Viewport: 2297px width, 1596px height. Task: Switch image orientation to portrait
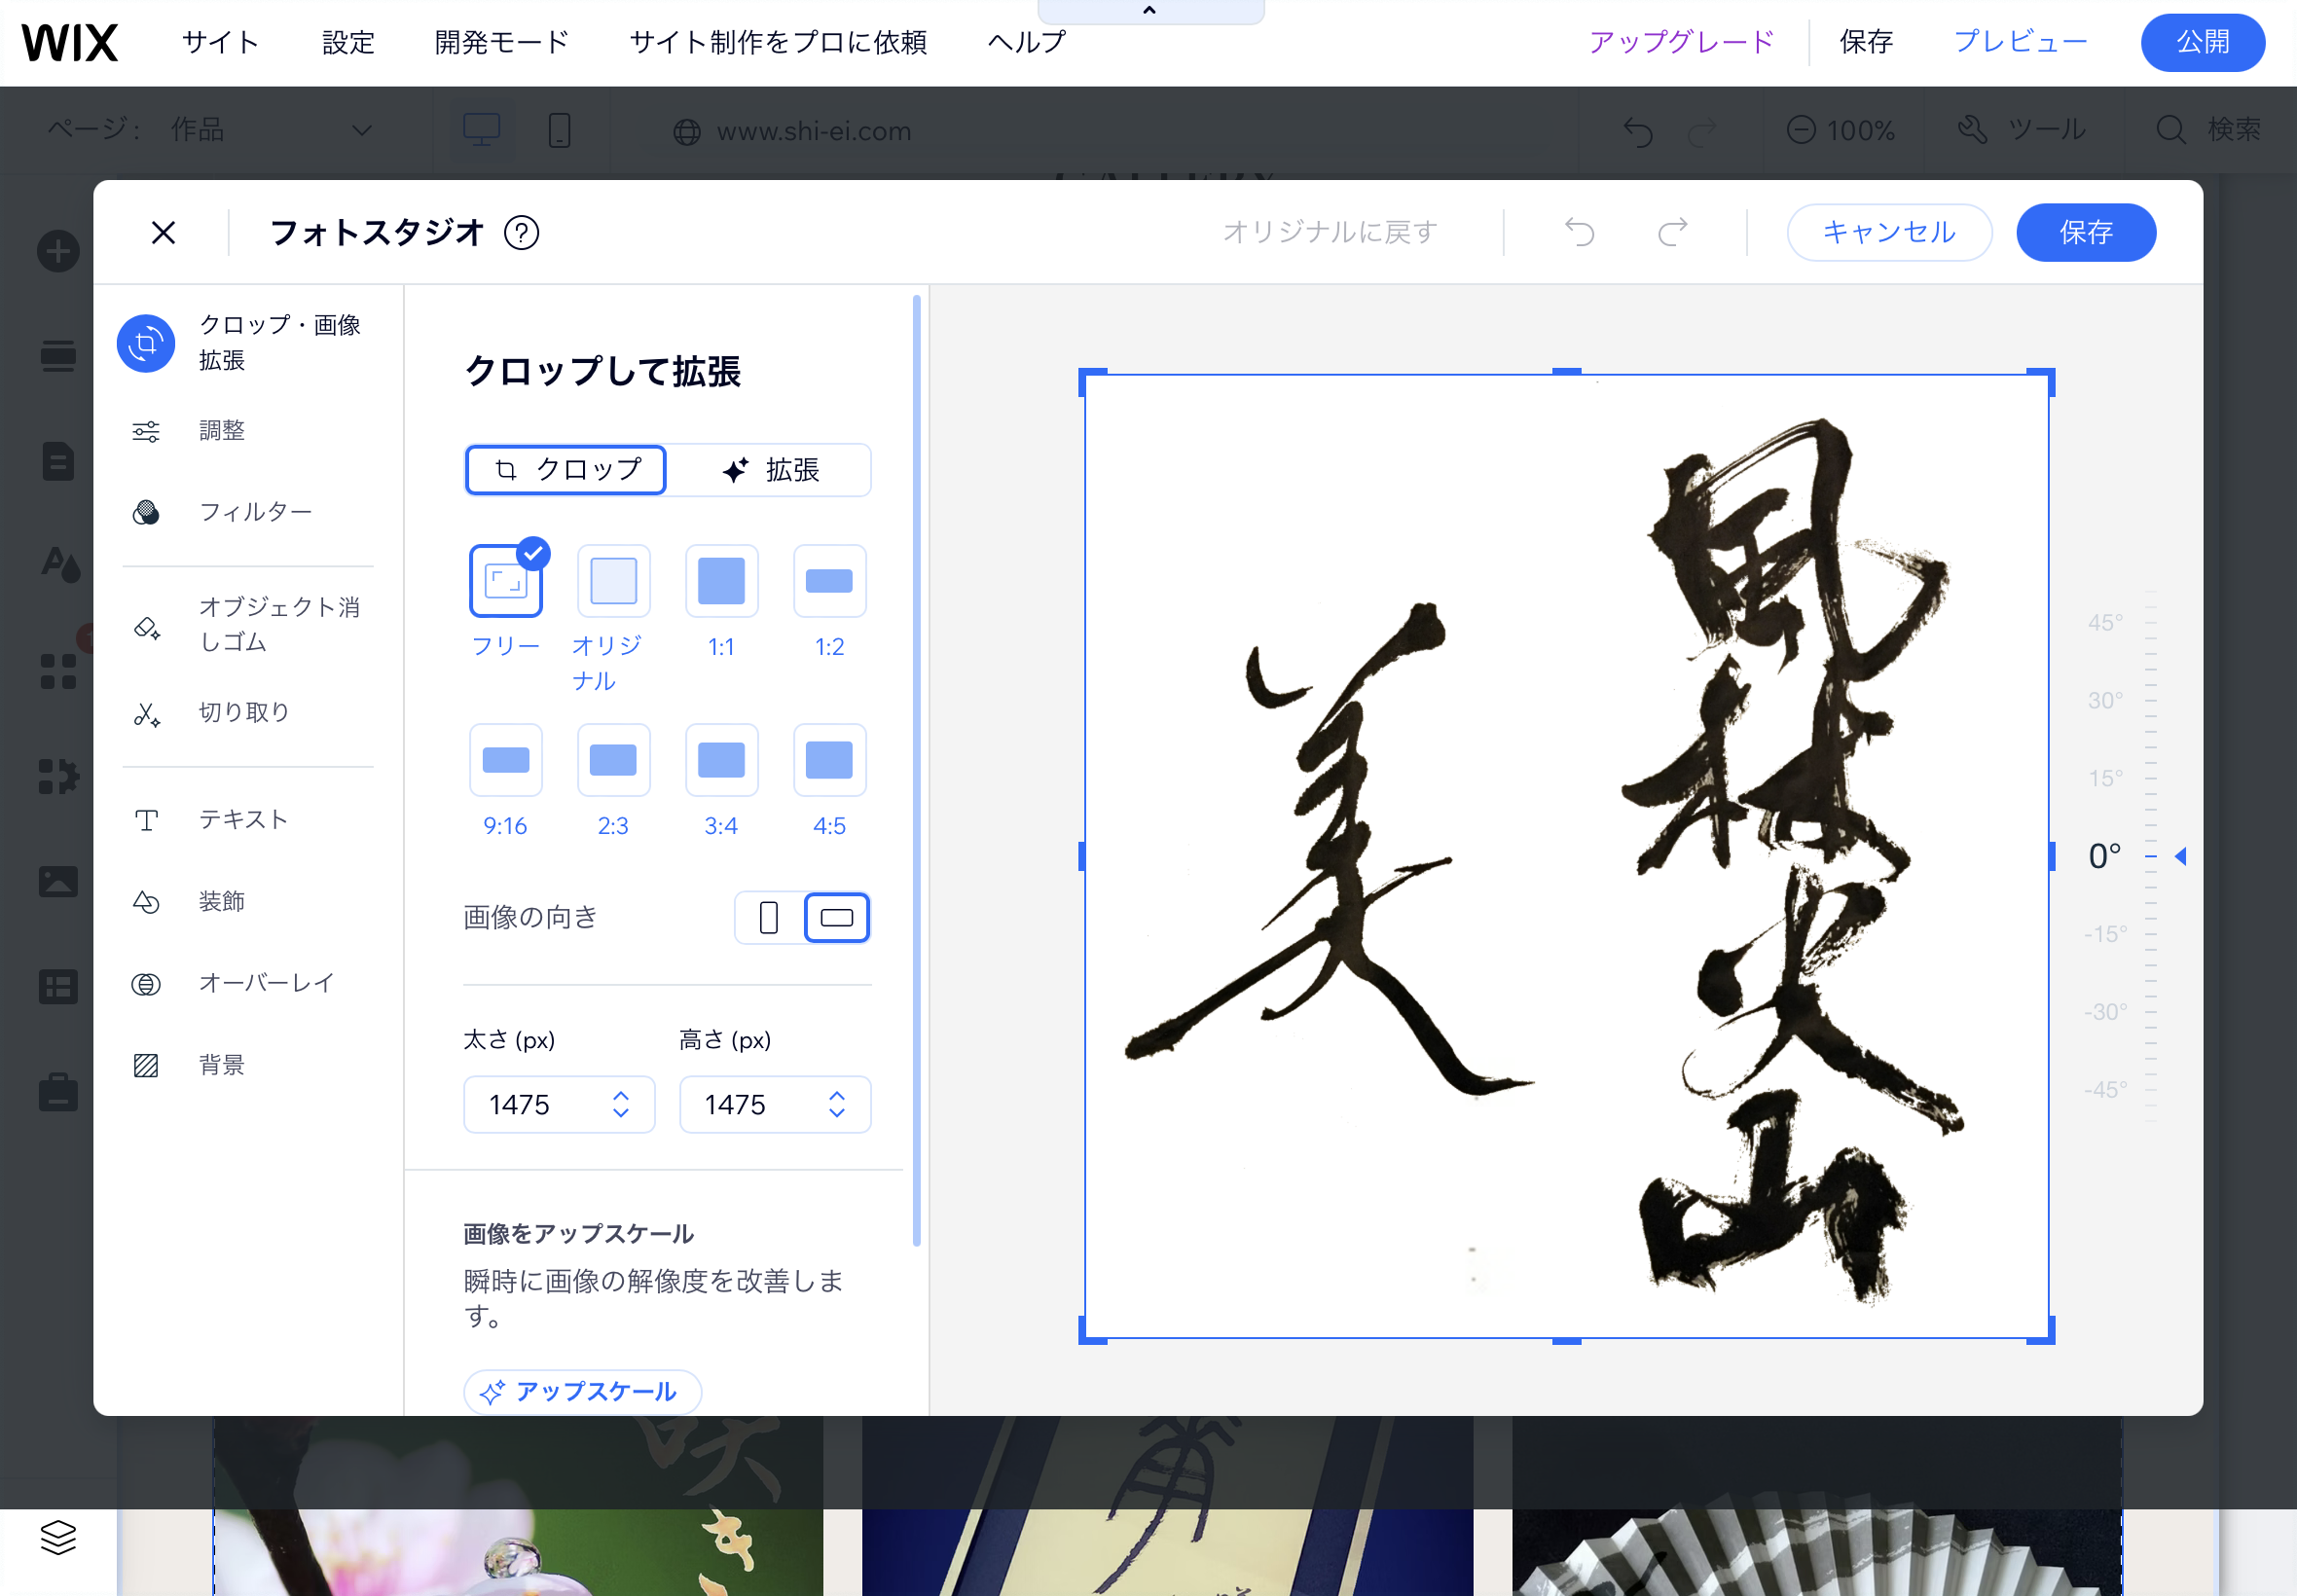coord(769,918)
